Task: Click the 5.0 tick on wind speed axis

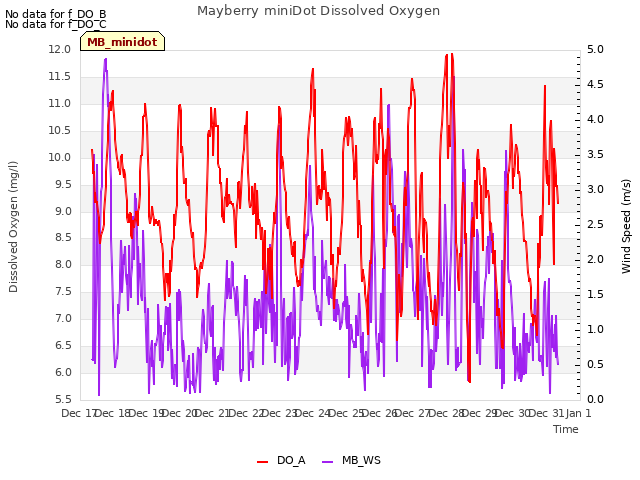Action: [595, 49]
